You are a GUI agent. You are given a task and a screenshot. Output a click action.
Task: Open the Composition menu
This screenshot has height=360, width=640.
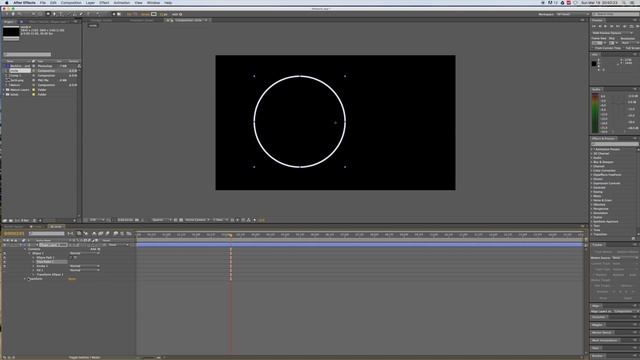(x=71, y=2)
